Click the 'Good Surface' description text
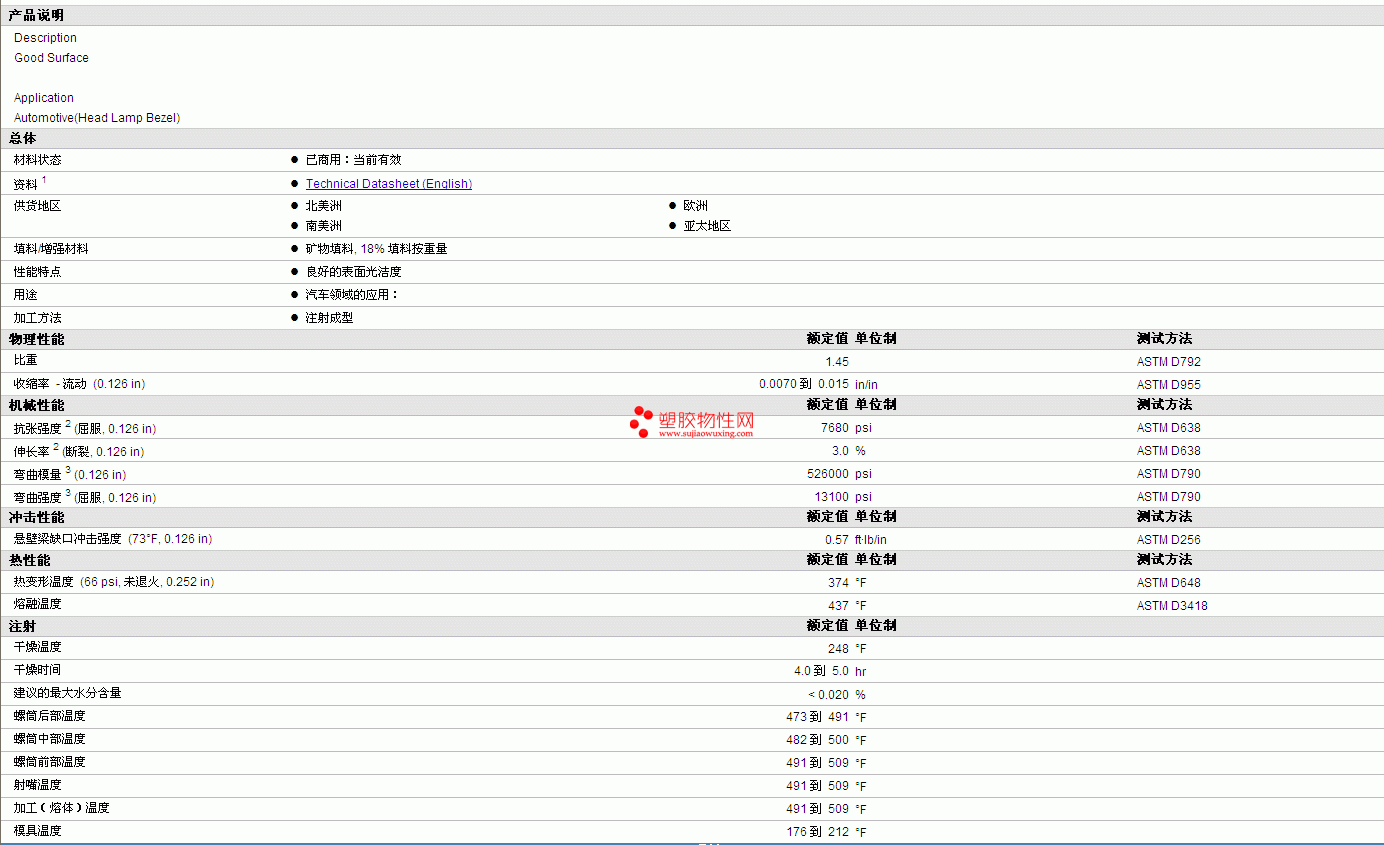This screenshot has height=845, width=1384. (51, 58)
